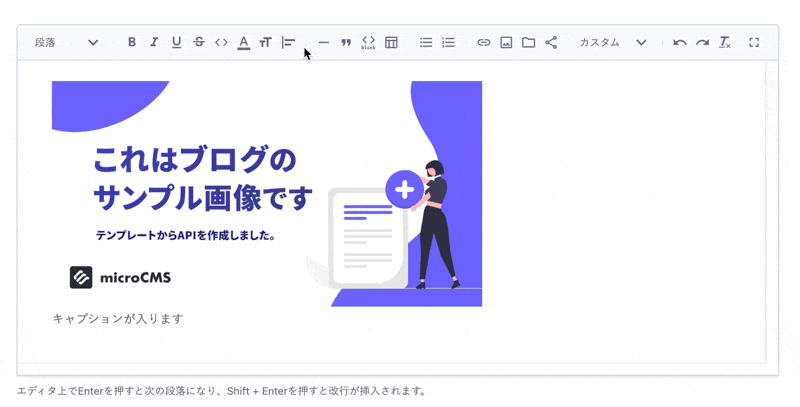The width and height of the screenshot is (800, 407).
Task: Insert a hyperlink
Action: [484, 43]
